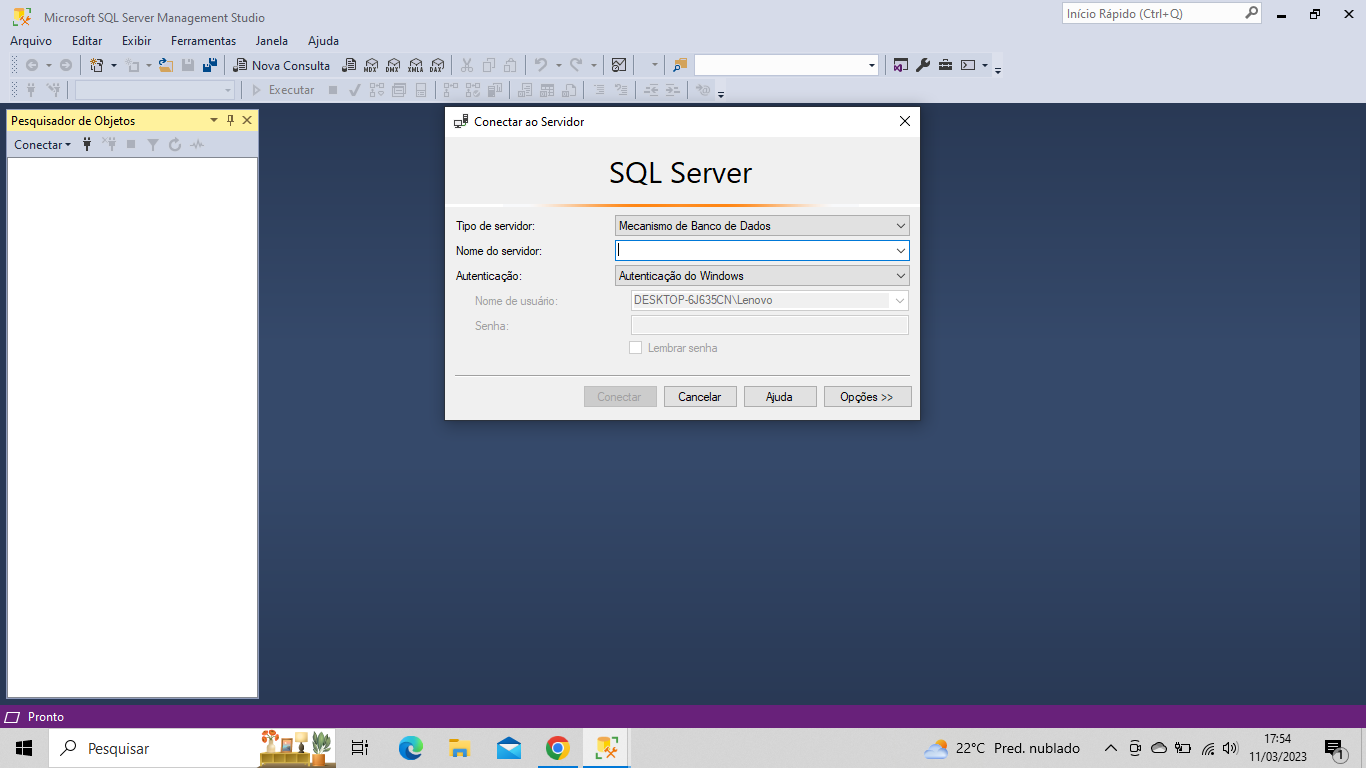
Task: Open the Tipo de servidor dropdown
Action: pos(762,226)
